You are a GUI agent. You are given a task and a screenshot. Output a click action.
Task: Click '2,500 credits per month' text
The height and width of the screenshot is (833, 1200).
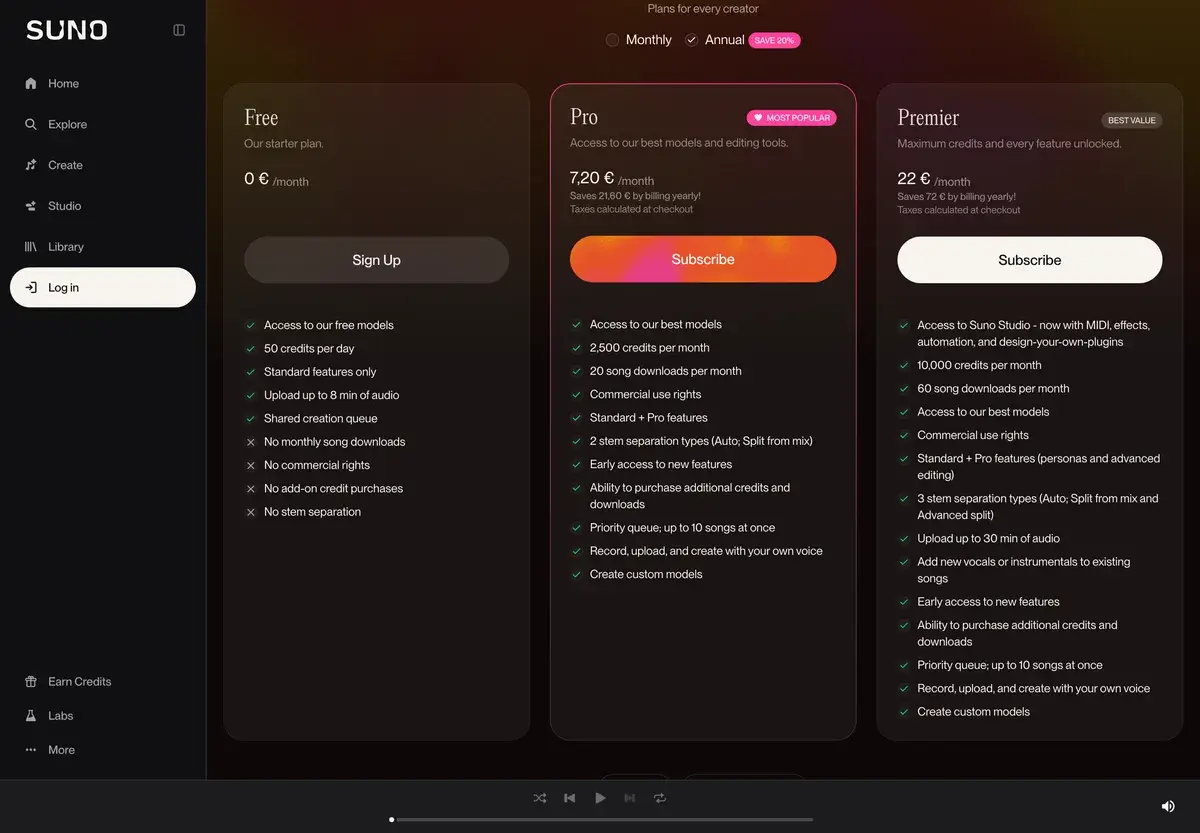coord(650,348)
